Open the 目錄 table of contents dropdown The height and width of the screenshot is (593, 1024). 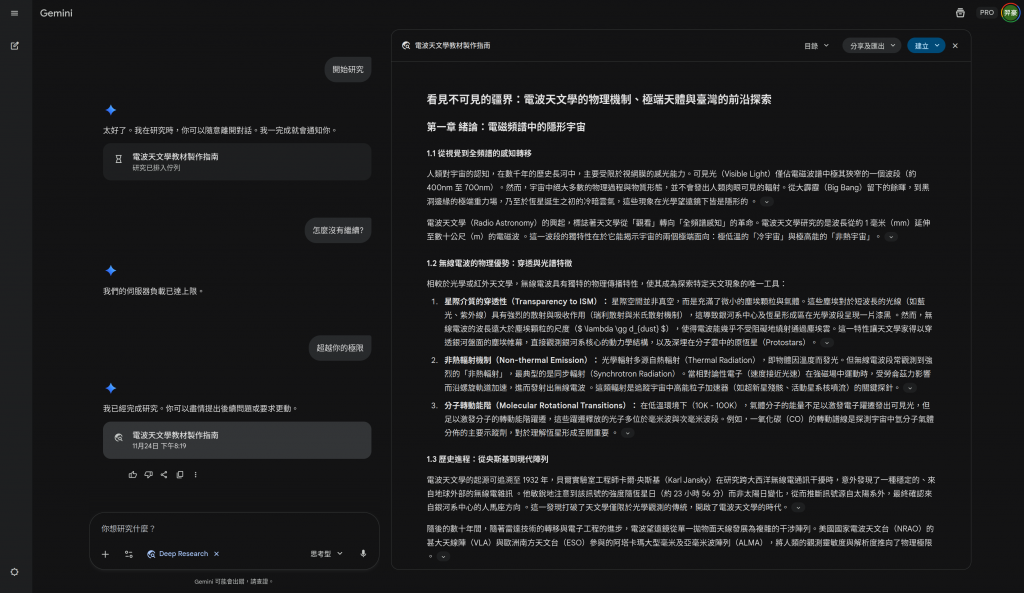816,46
